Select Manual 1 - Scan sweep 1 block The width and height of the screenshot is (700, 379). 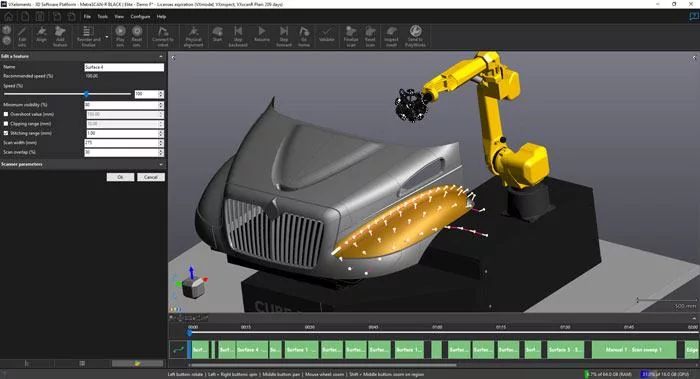point(633,350)
